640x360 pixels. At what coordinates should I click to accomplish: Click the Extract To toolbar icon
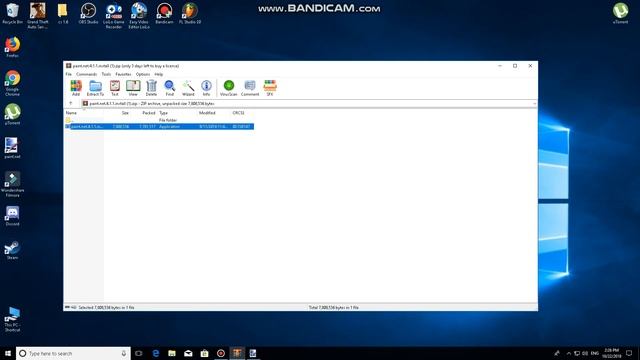96,88
